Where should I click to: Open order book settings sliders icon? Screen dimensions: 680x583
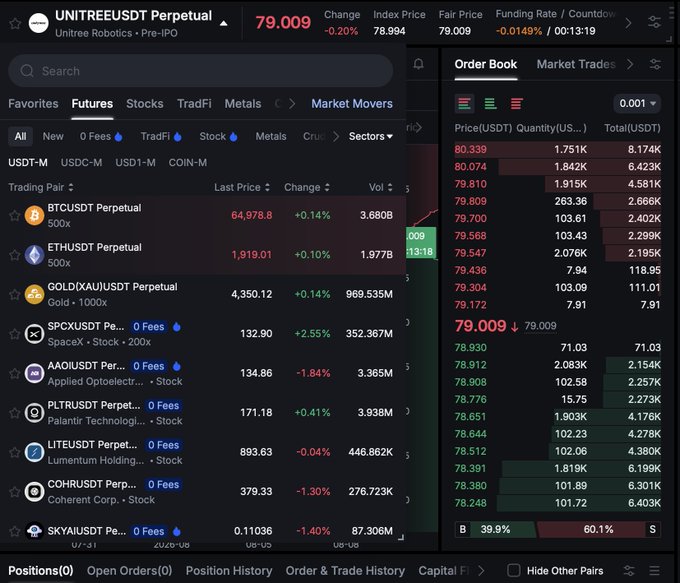(x=655, y=64)
